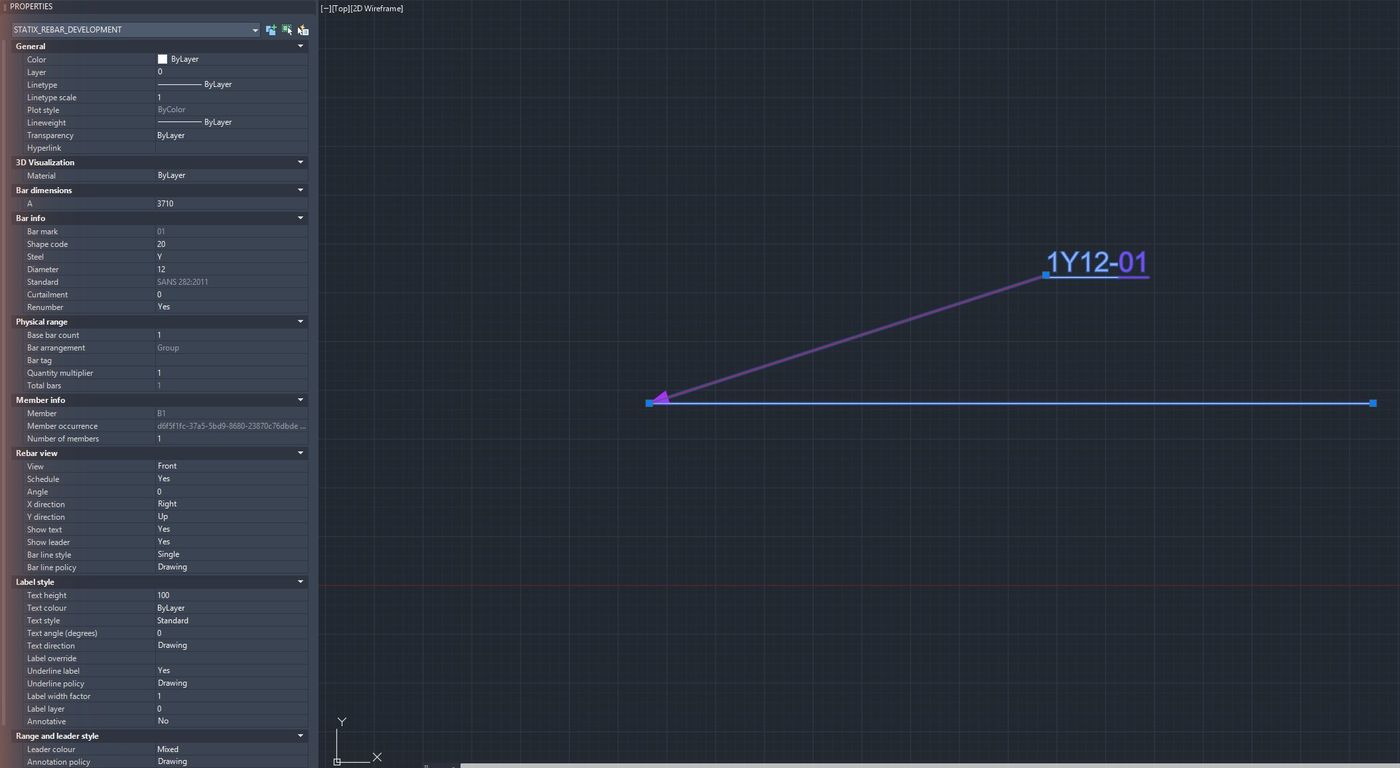The height and width of the screenshot is (768, 1400).
Task: Click the UCS origin icon in the viewport
Action: 337,761
